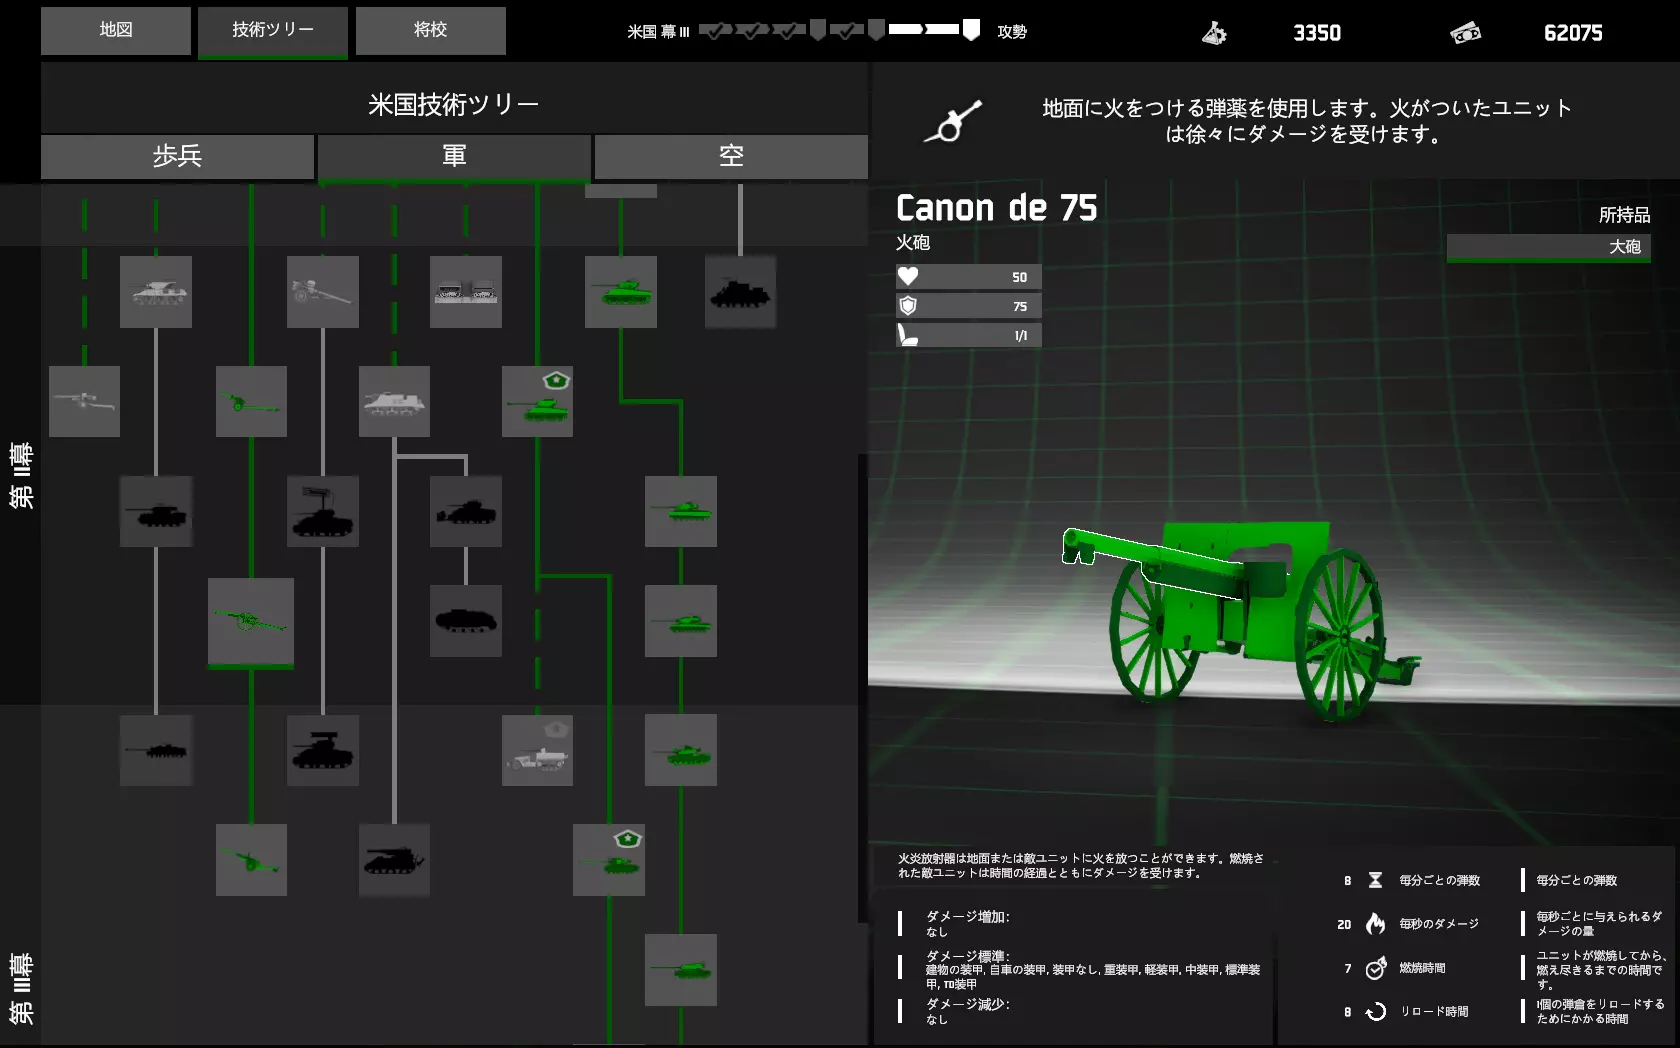The height and width of the screenshot is (1048, 1680).
Task: Click the tech tree vertical scrollbar
Action: [862, 688]
